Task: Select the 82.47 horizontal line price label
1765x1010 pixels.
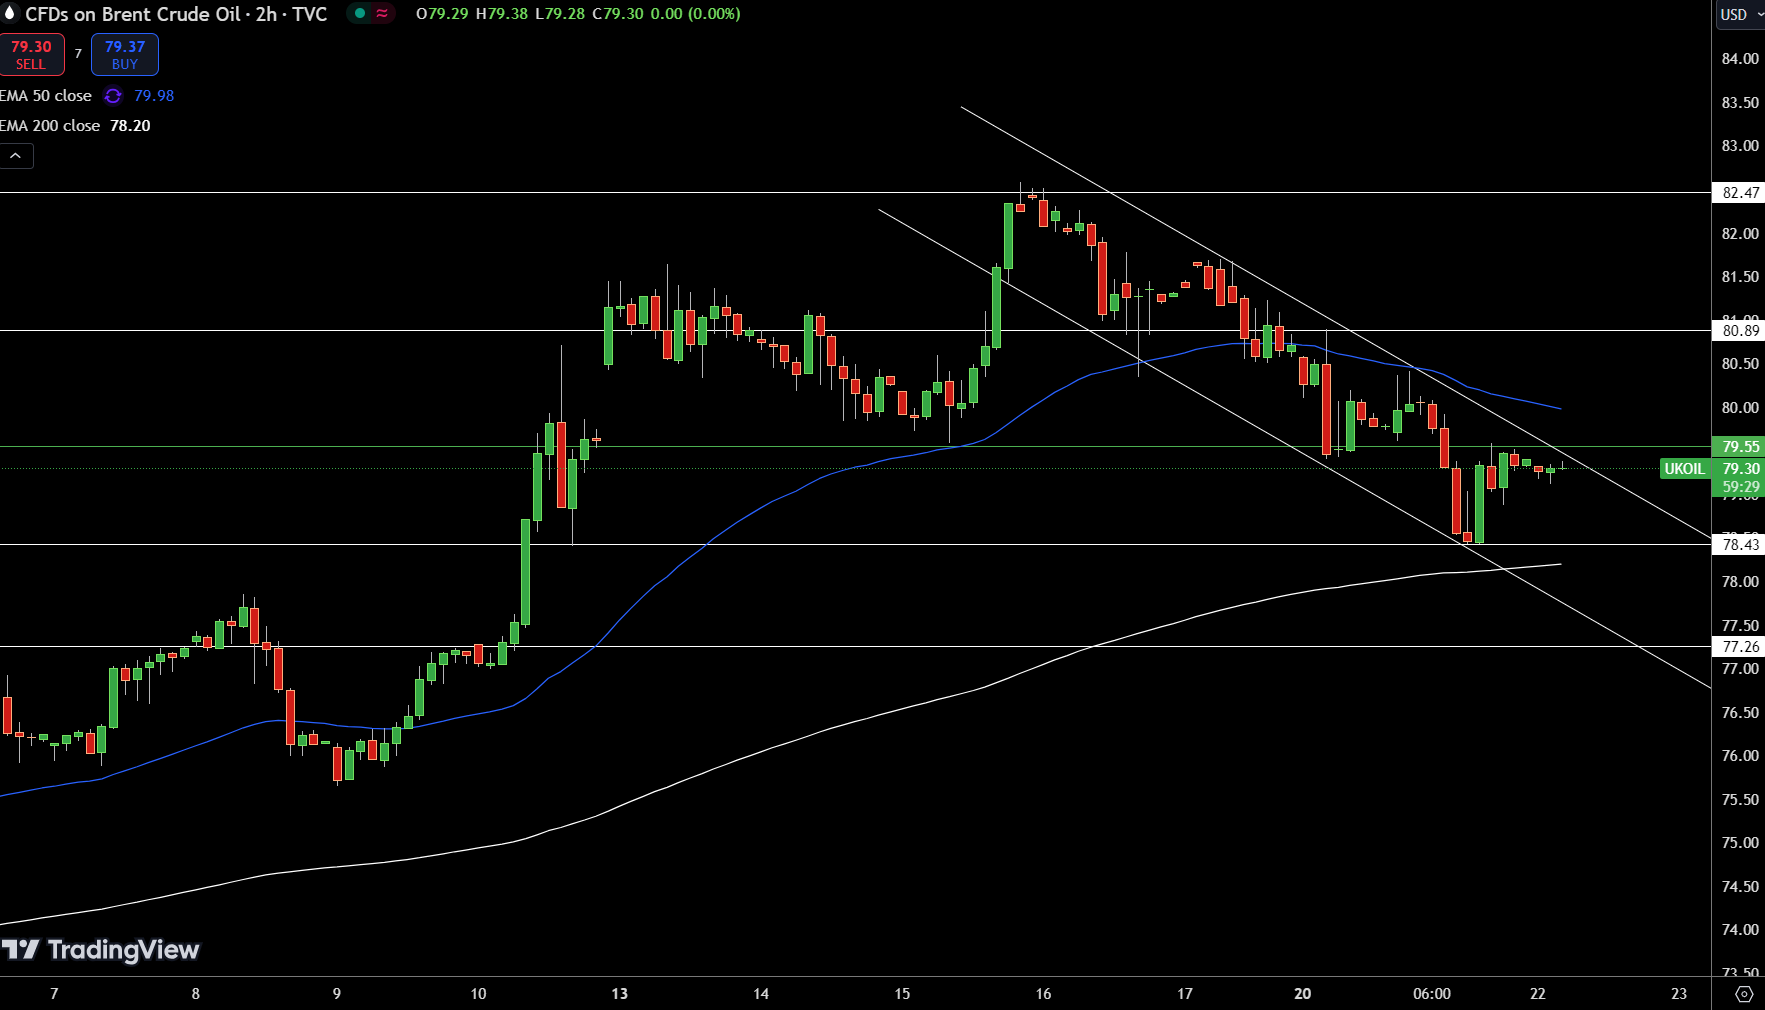Action: pyautogui.click(x=1740, y=192)
